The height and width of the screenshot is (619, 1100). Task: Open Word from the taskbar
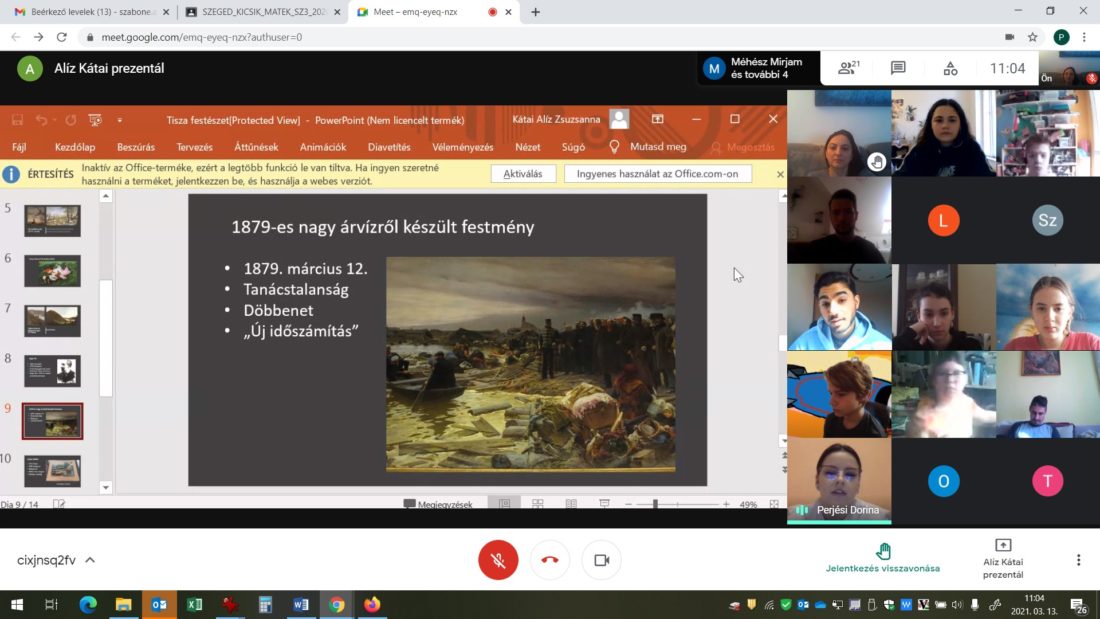tap(301, 604)
